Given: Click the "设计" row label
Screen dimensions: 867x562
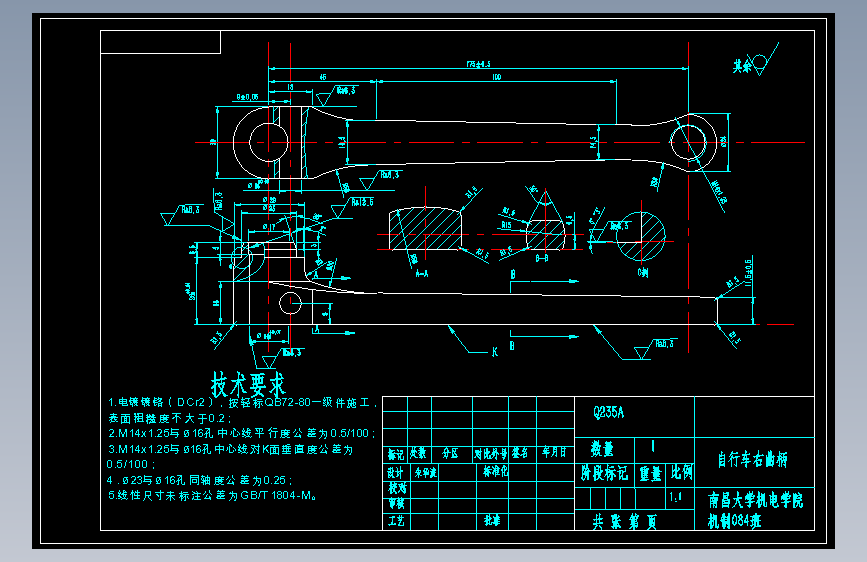Looking at the screenshot, I should [x=396, y=473].
